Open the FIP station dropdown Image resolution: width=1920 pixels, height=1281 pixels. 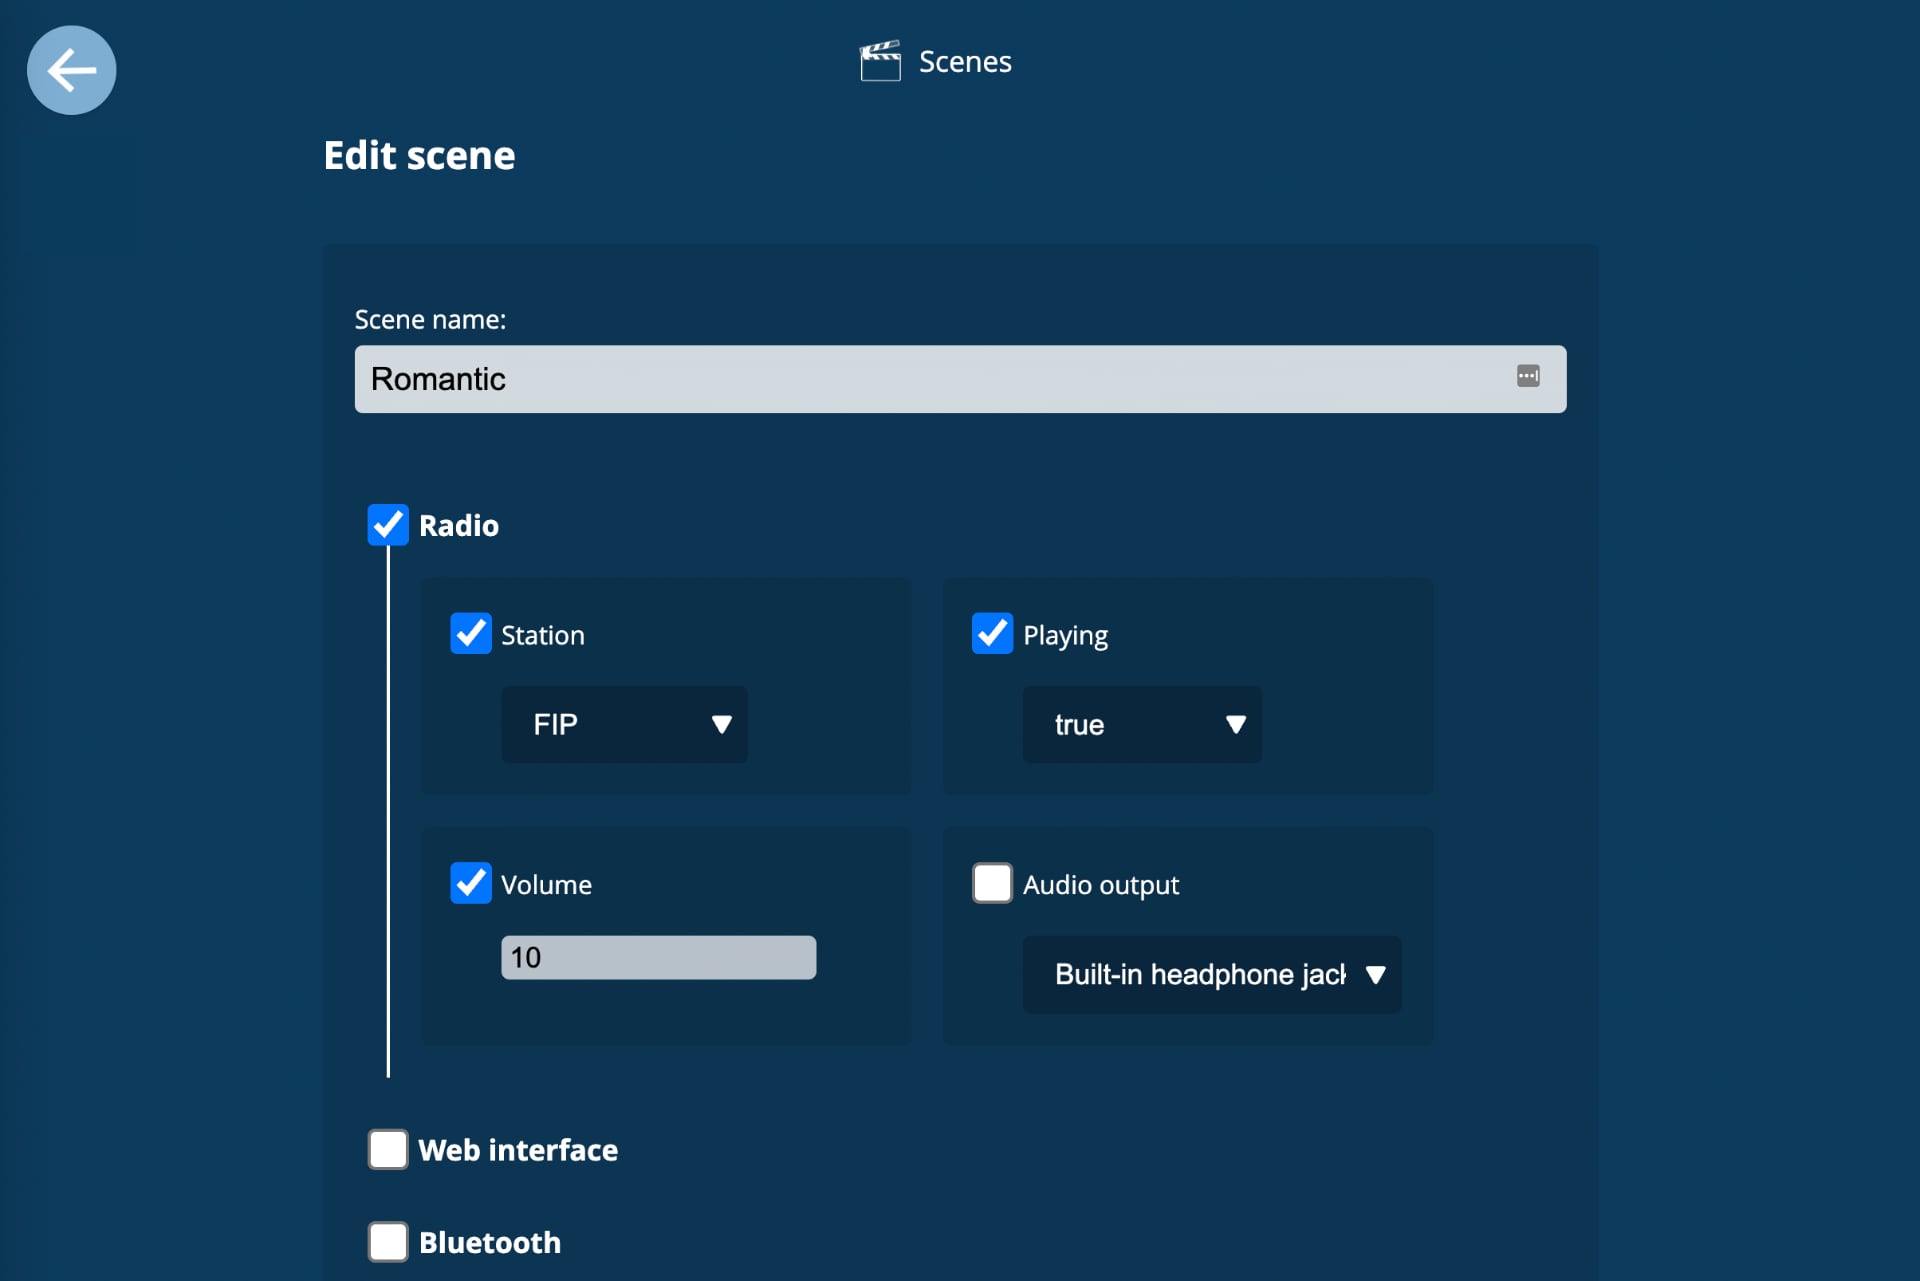coord(624,725)
